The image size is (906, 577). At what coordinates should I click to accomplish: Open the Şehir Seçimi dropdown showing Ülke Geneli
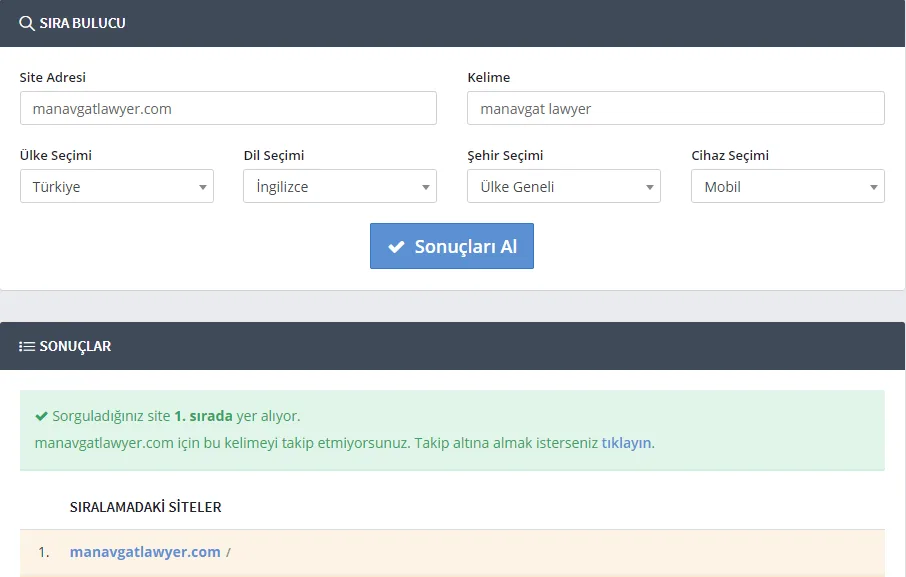(x=563, y=186)
